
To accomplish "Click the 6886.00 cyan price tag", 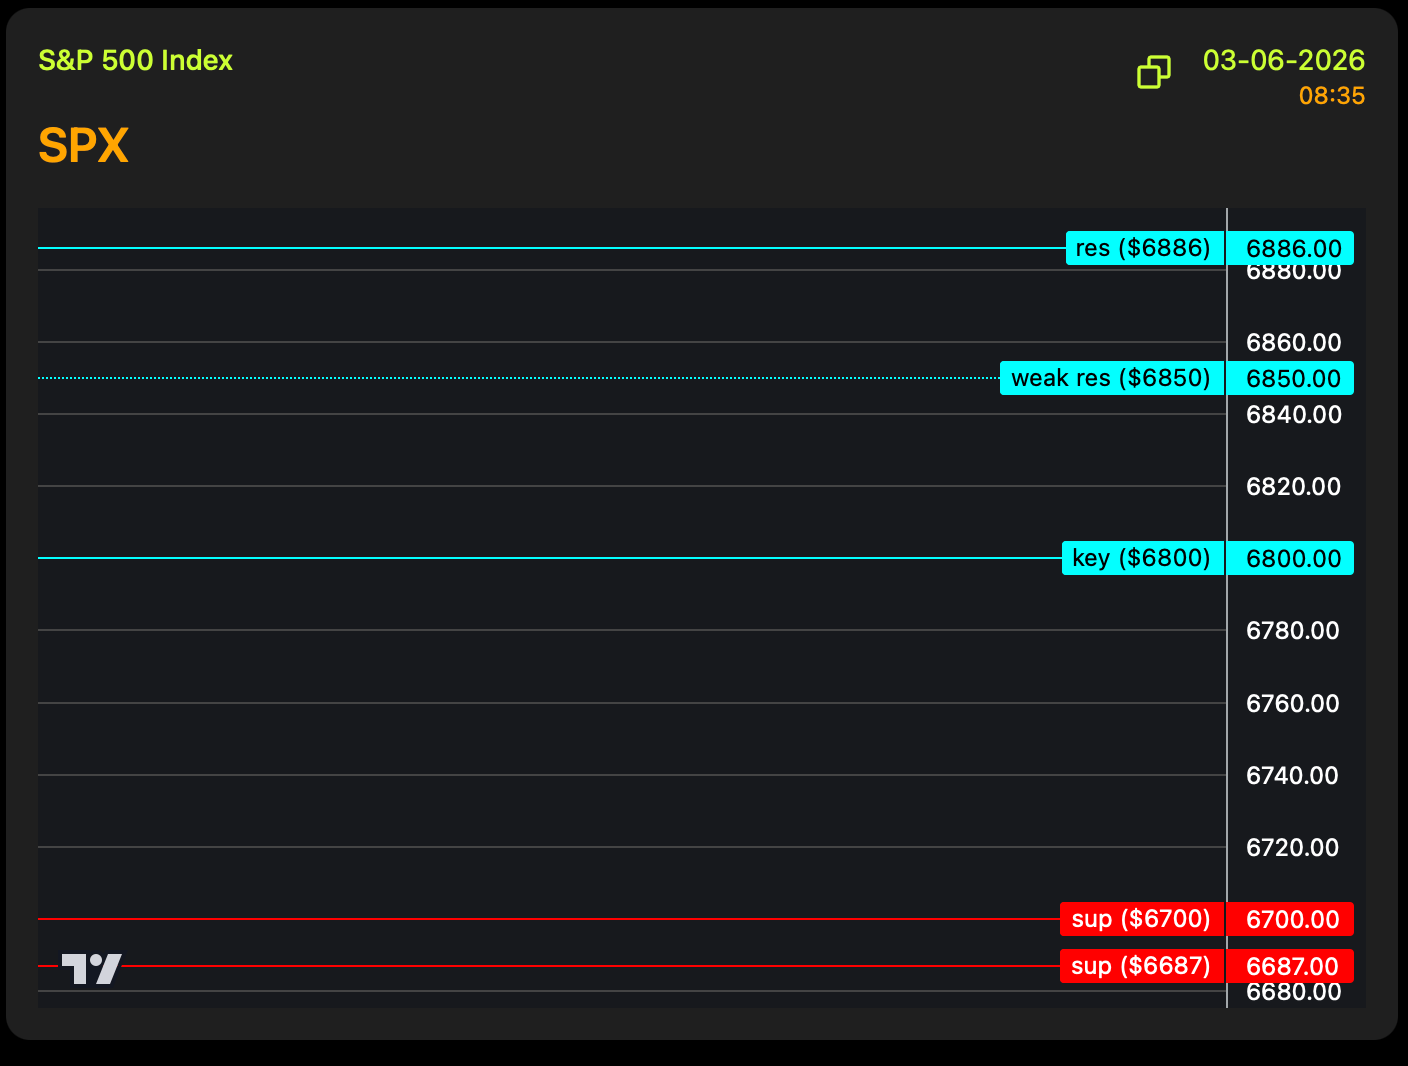I will [x=1292, y=248].
